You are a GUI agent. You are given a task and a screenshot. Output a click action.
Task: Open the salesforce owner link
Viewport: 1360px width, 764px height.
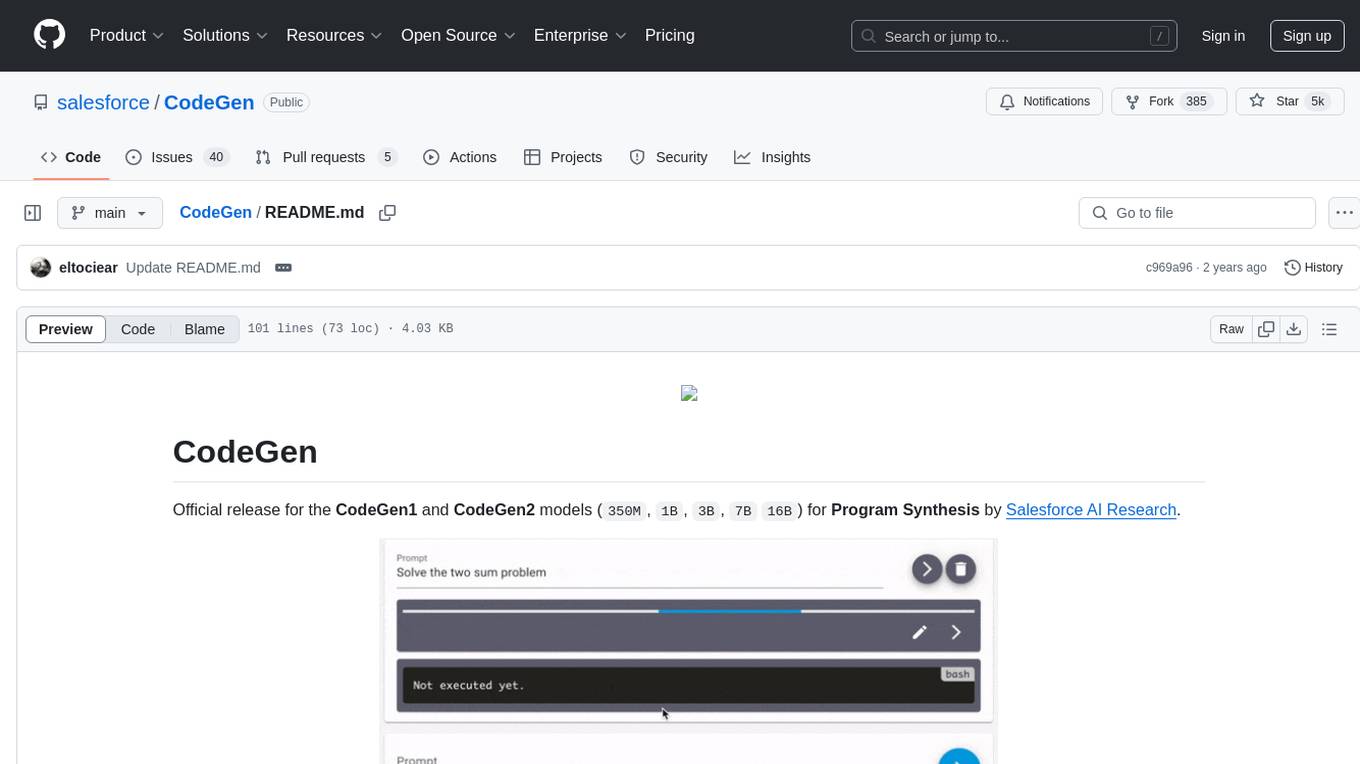point(103,102)
